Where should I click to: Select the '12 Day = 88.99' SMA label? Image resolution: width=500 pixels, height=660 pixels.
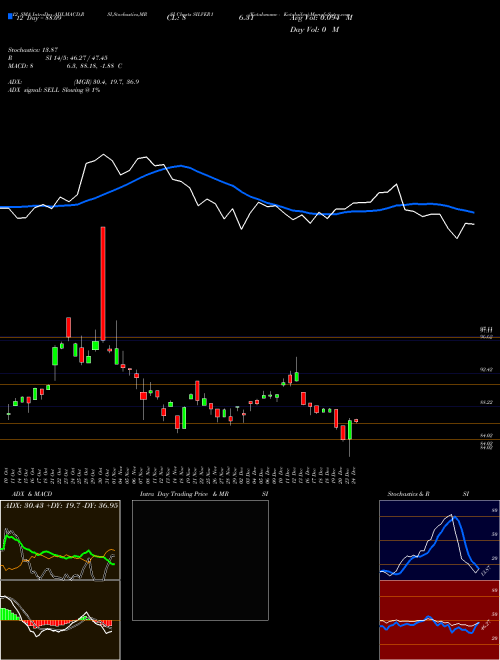(37, 19)
